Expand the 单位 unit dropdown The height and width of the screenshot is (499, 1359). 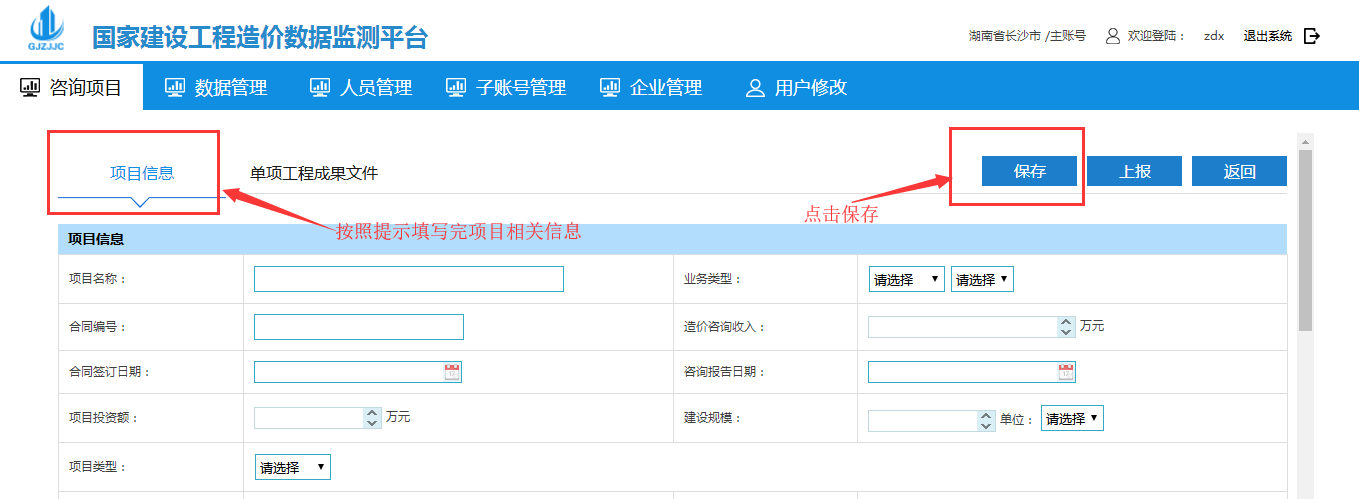click(1072, 419)
